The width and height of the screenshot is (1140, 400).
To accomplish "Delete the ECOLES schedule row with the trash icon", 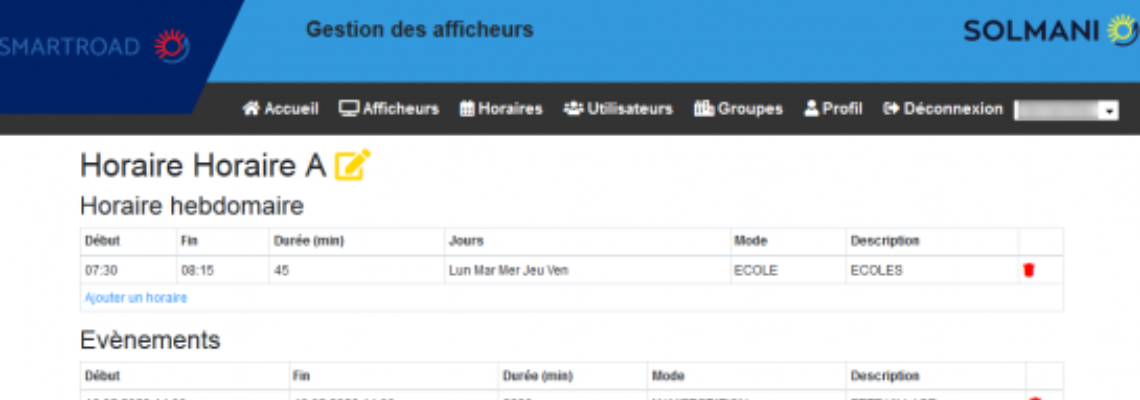I will (x=1028, y=270).
